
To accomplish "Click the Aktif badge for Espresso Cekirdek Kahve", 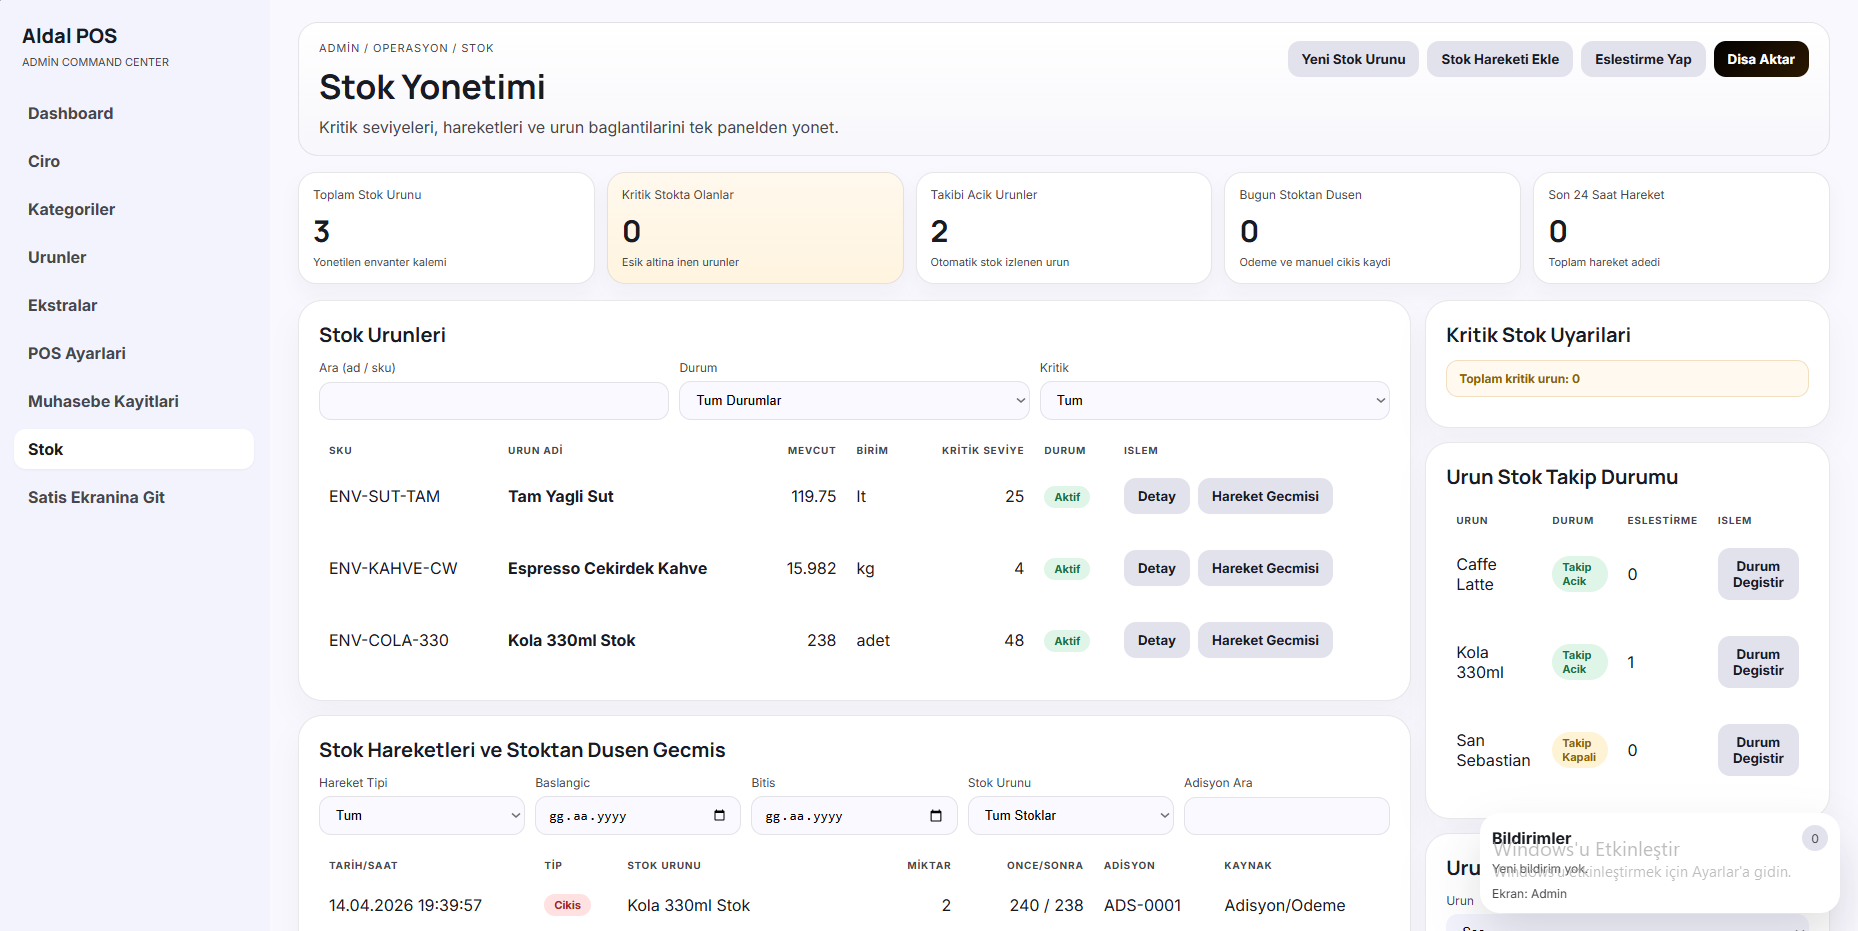I will [x=1067, y=569].
